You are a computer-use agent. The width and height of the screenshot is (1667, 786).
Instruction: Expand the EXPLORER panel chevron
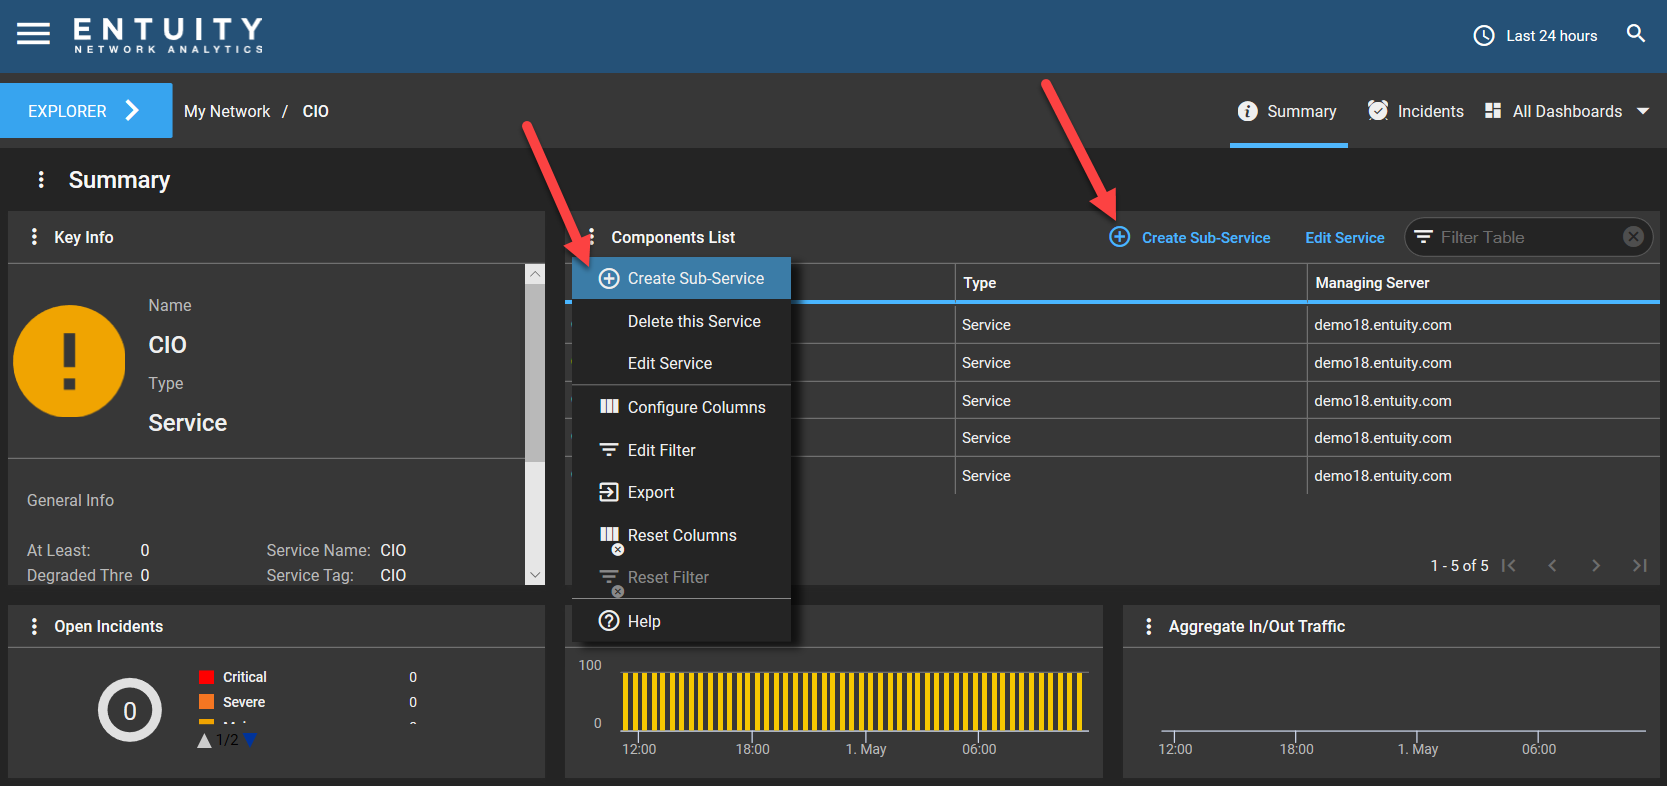click(132, 110)
